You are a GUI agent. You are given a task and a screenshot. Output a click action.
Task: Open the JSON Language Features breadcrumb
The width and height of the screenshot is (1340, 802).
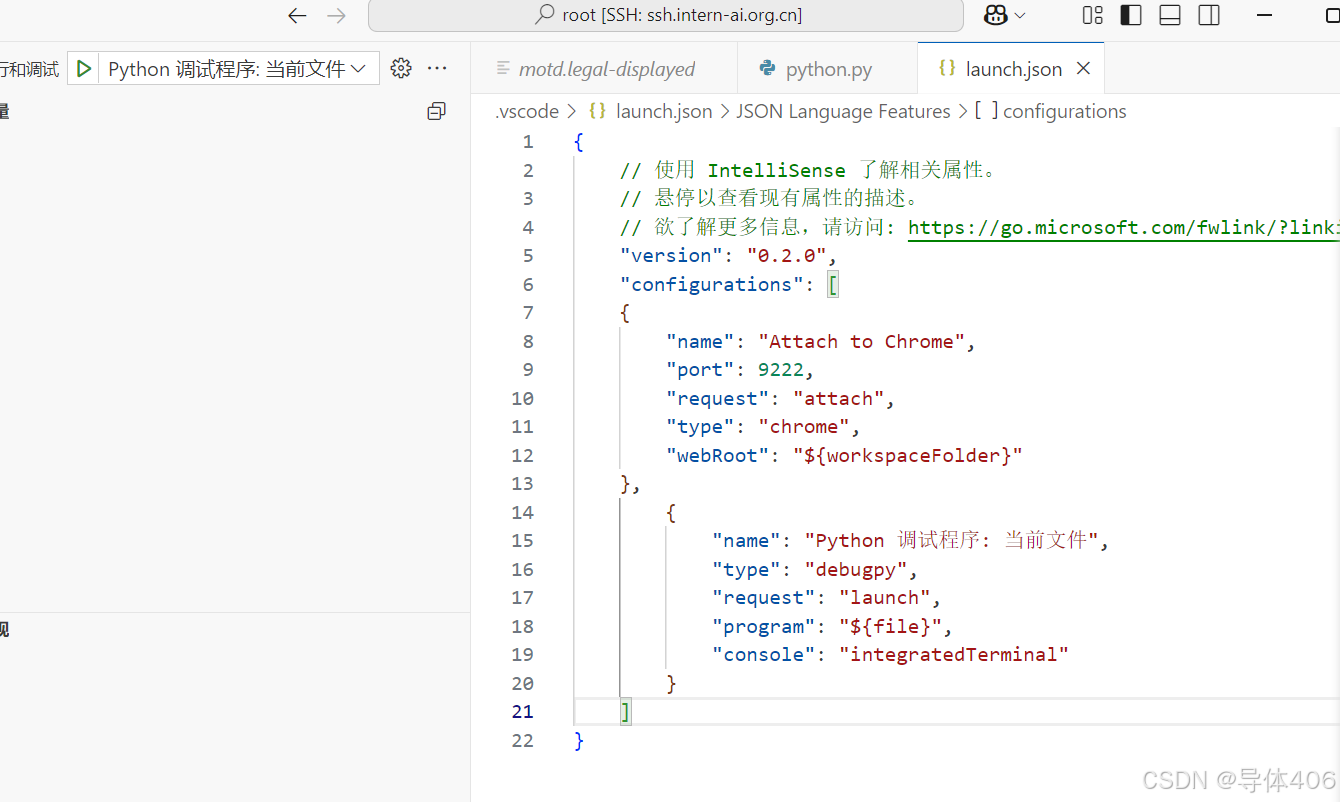coord(842,111)
